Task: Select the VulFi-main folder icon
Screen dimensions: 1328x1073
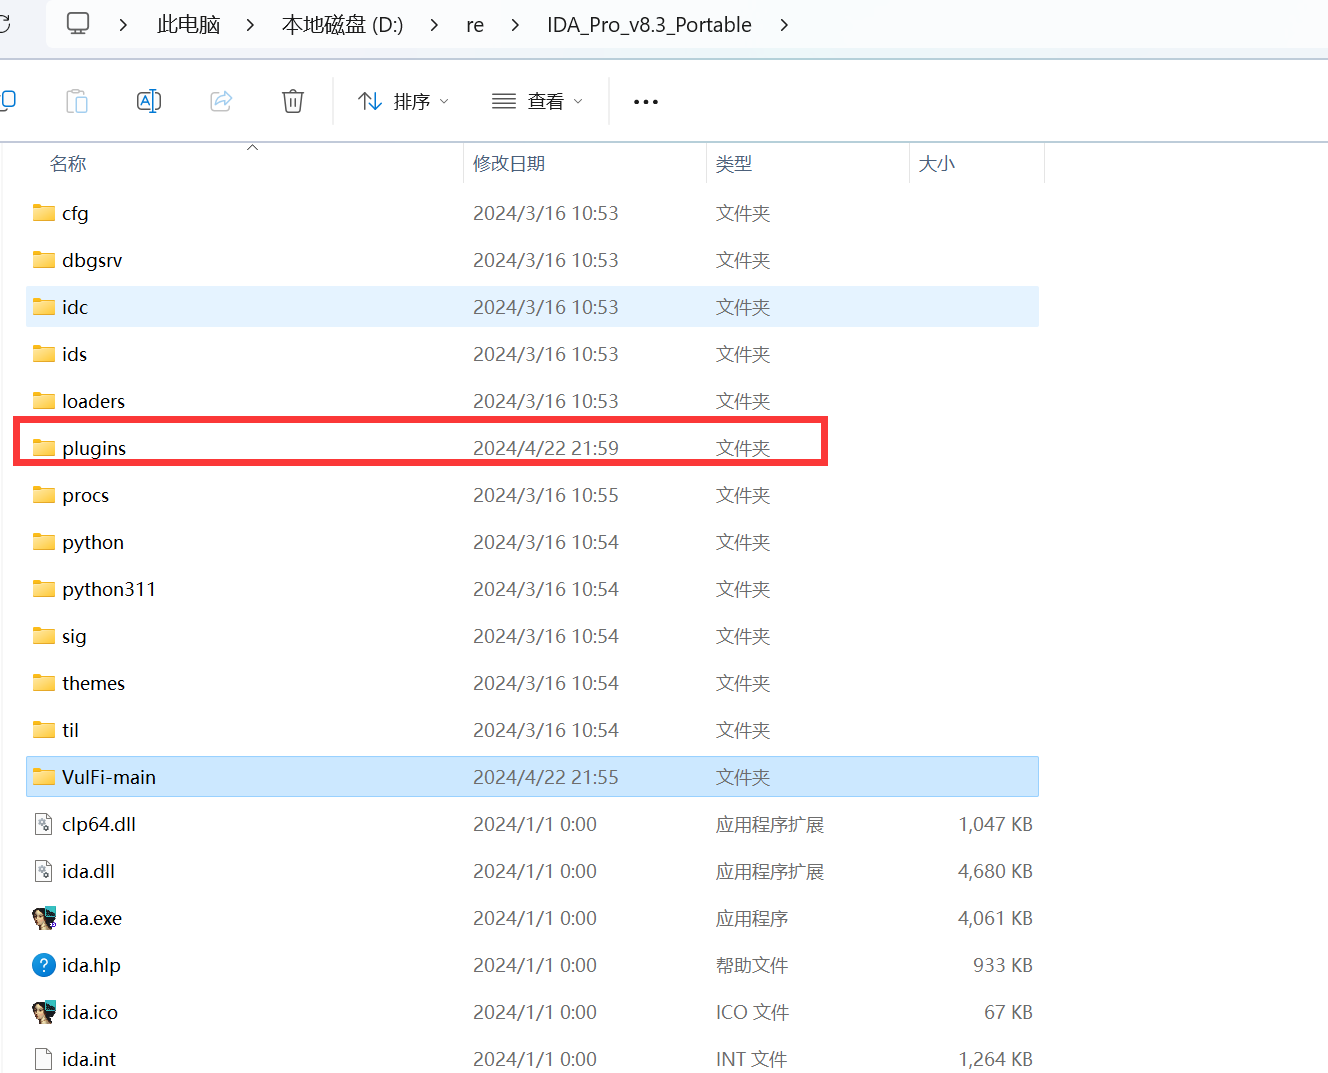Action: pyautogui.click(x=44, y=777)
